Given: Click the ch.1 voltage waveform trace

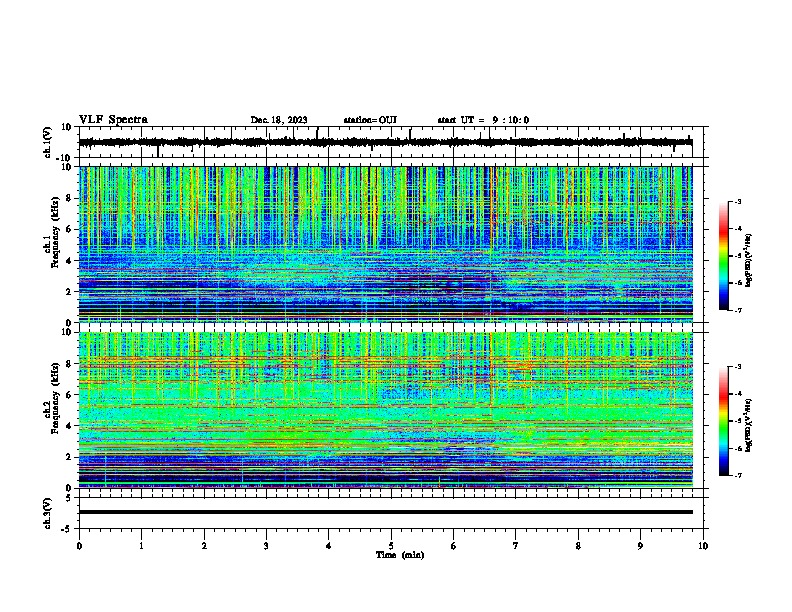Looking at the screenshot, I should [x=385, y=142].
